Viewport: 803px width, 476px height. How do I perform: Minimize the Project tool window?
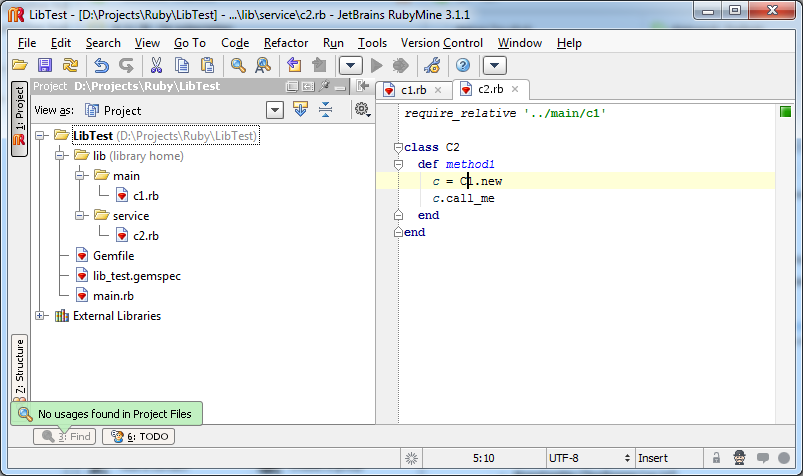340,88
